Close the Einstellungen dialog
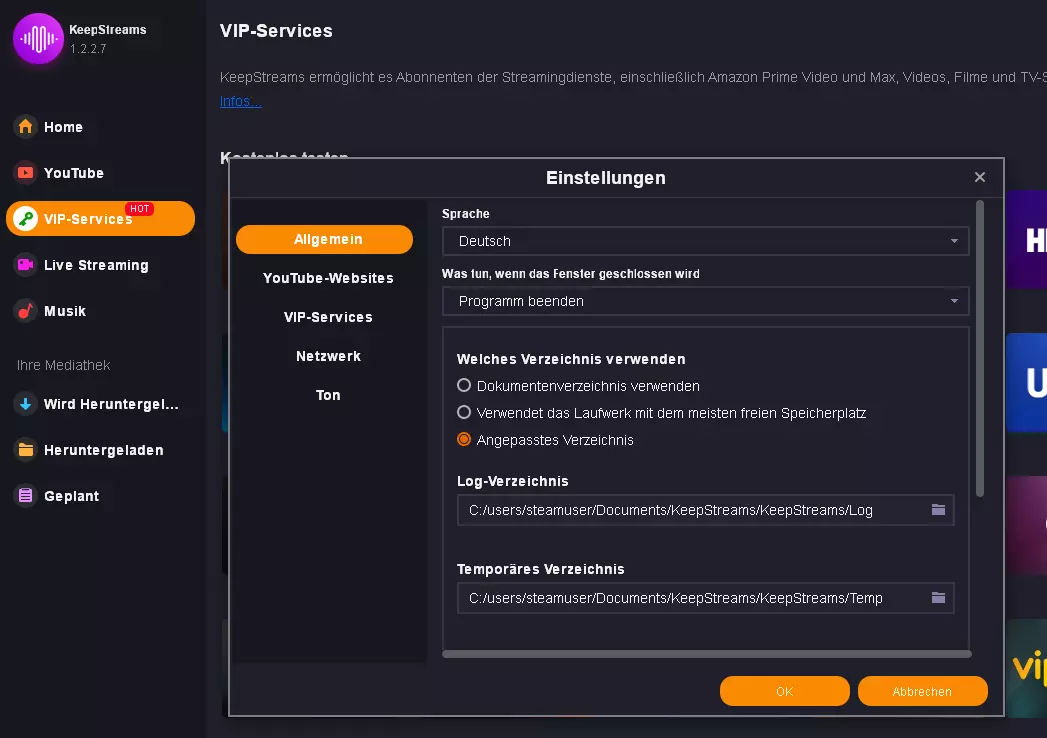This screenshot has height=738, width=1047. pyautogui.click(x=980, y=177)
